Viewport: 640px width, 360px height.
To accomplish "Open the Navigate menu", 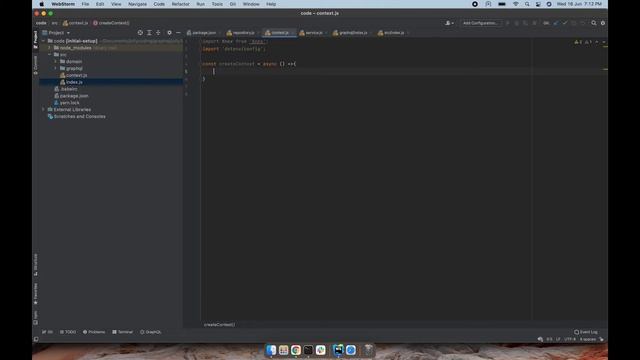I will [x=138, y=4].
